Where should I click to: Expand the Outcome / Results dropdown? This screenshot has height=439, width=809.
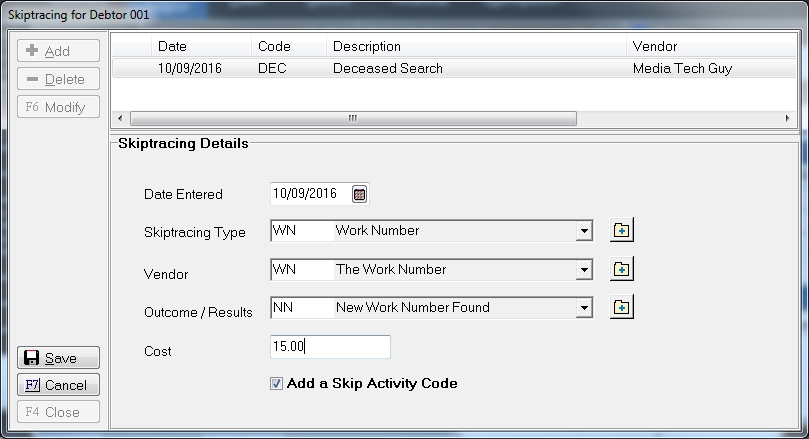pyautogui.click(x=584, y=308)
